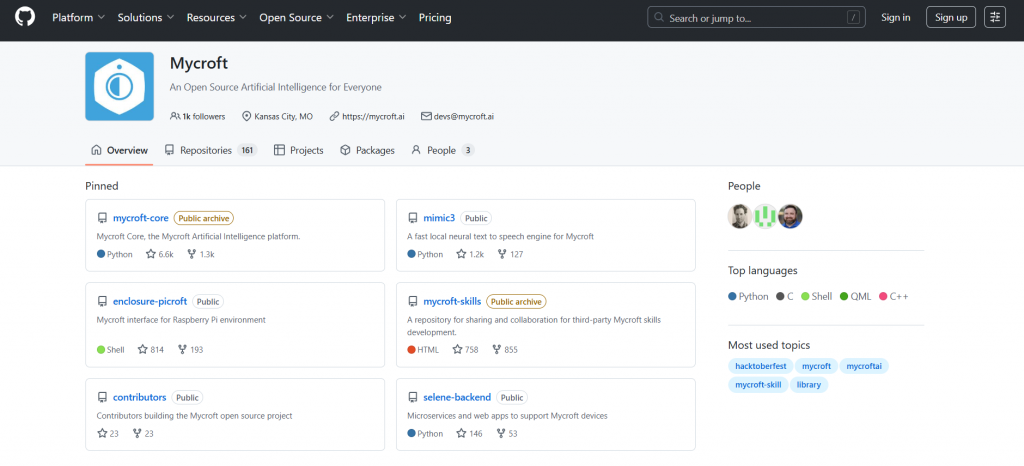Click the 193 forks on enclosure-picroft

click(x=190, y=350)
